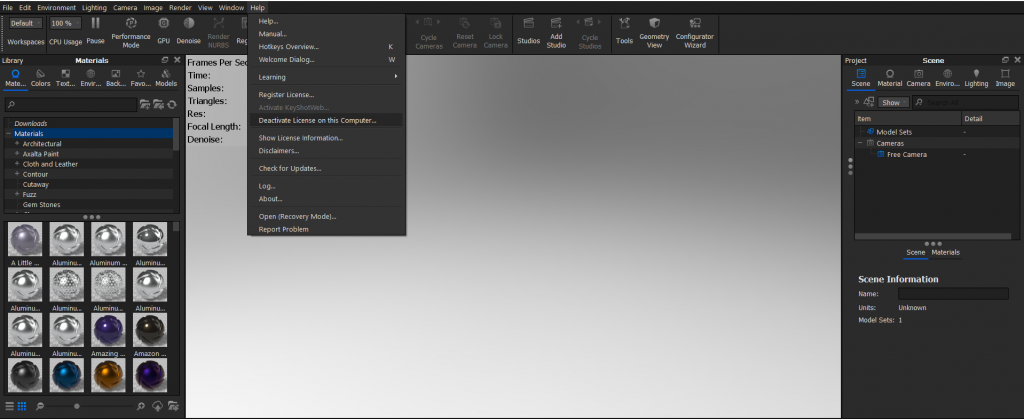Toggle the Pause render button
The width and height of the screenshot is (1024, 419).
[x=95, y=30]
